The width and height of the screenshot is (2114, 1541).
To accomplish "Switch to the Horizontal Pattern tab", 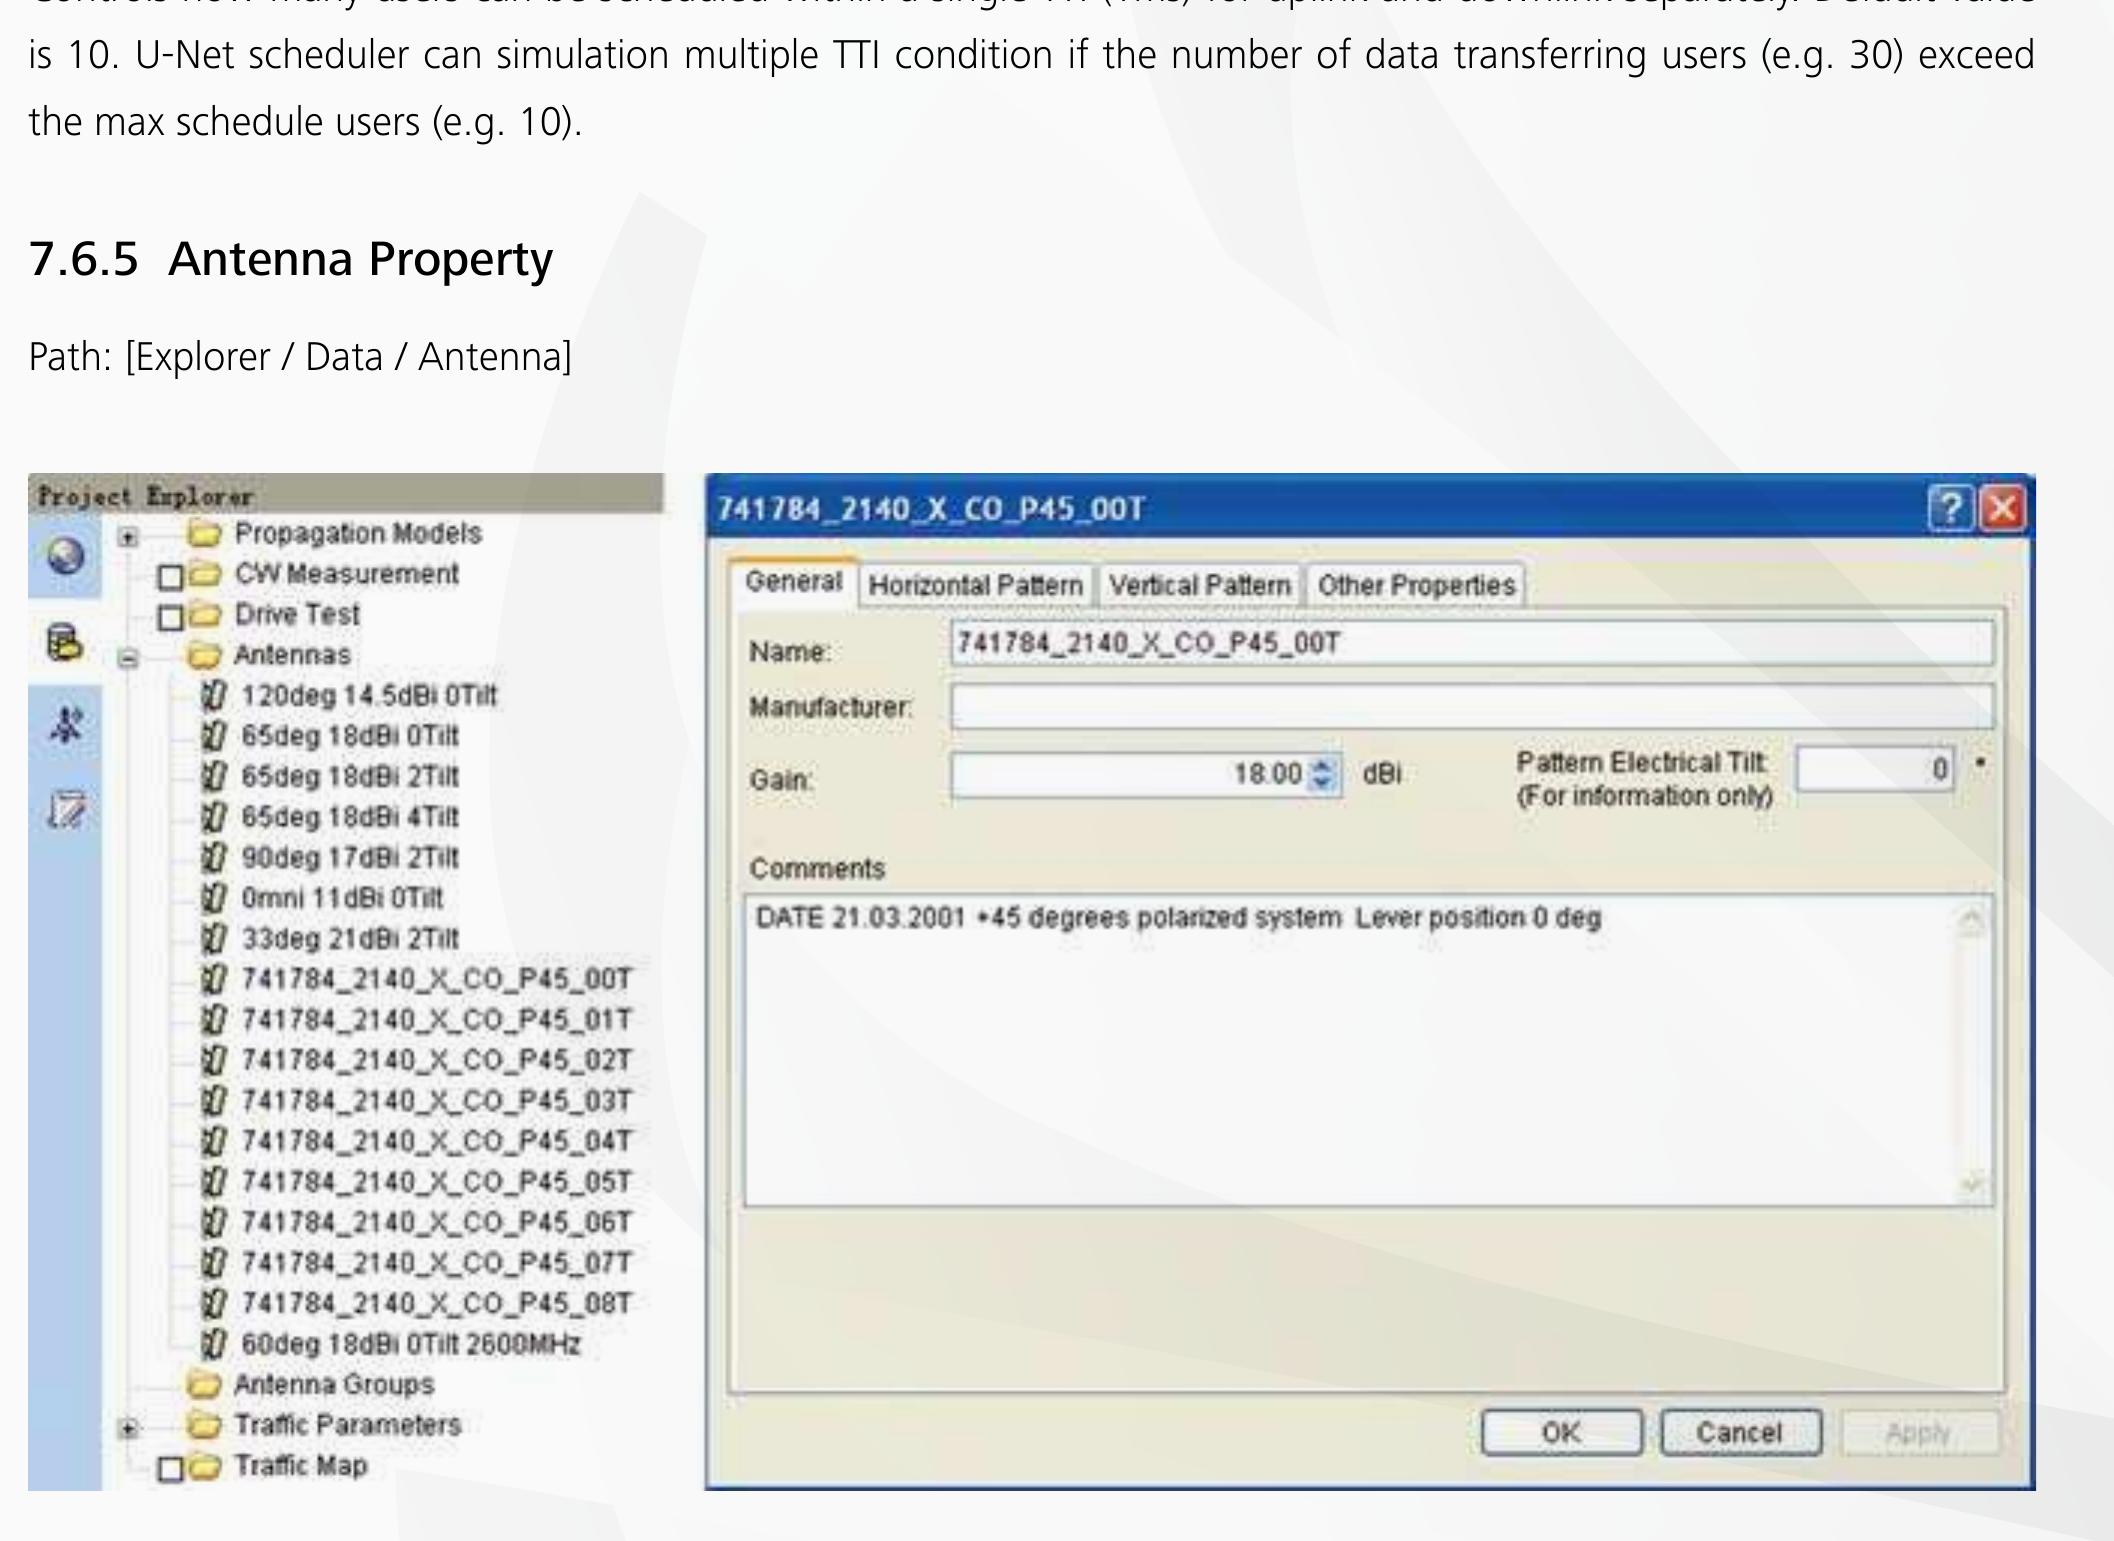I will [975, 586].
